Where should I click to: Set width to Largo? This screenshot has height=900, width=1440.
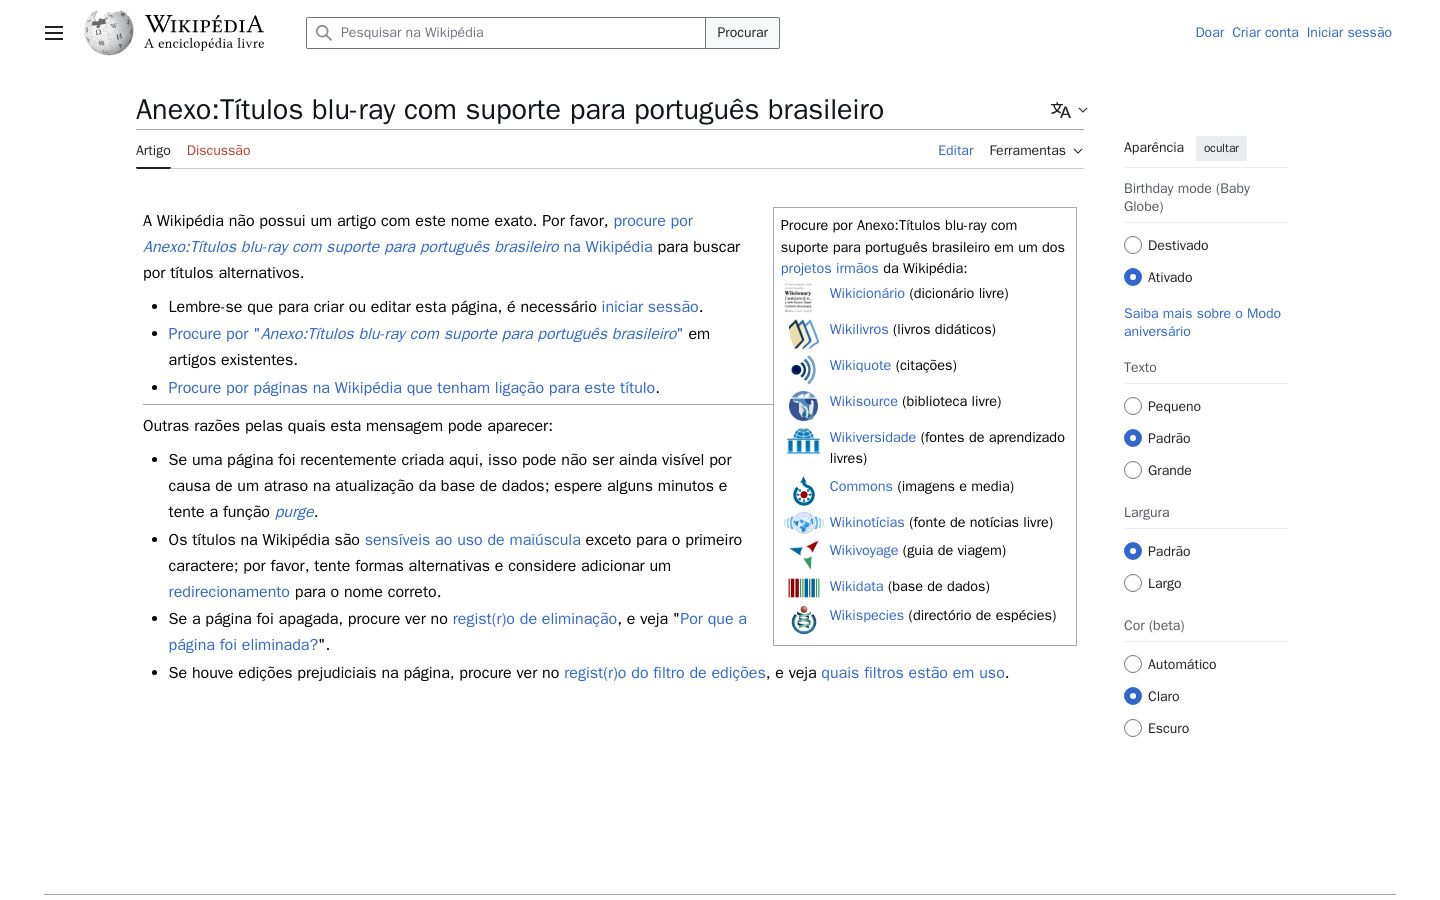(x=1133, y=583)
